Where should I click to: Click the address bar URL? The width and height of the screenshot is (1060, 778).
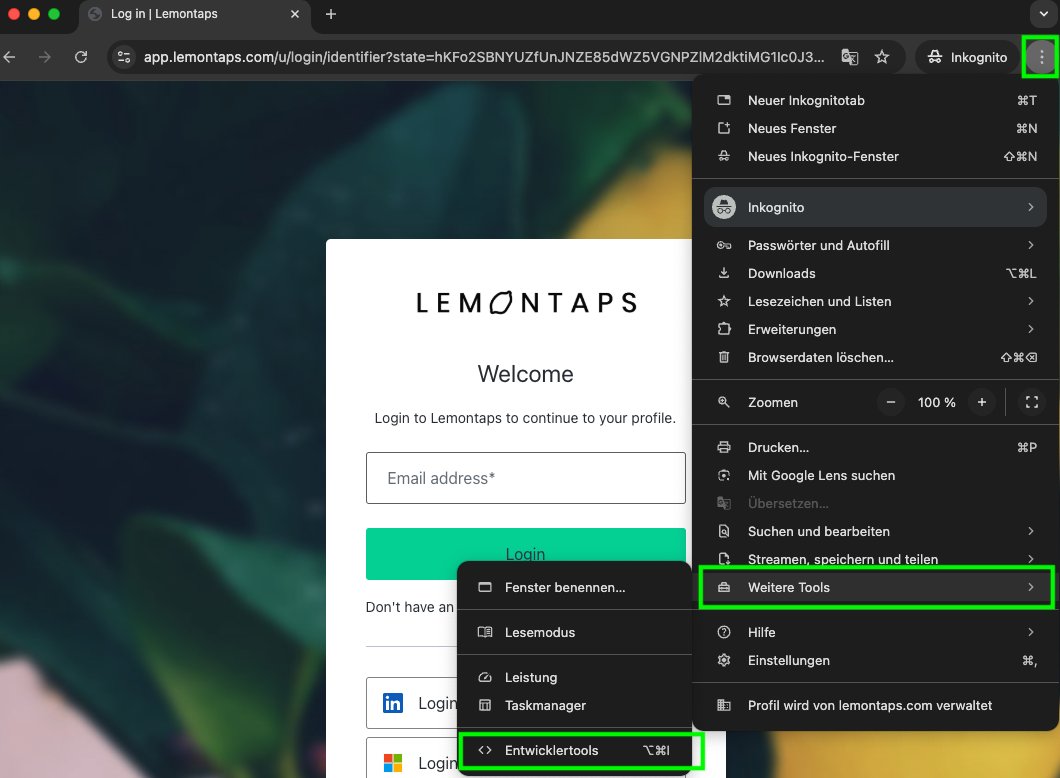pos(483,57)
